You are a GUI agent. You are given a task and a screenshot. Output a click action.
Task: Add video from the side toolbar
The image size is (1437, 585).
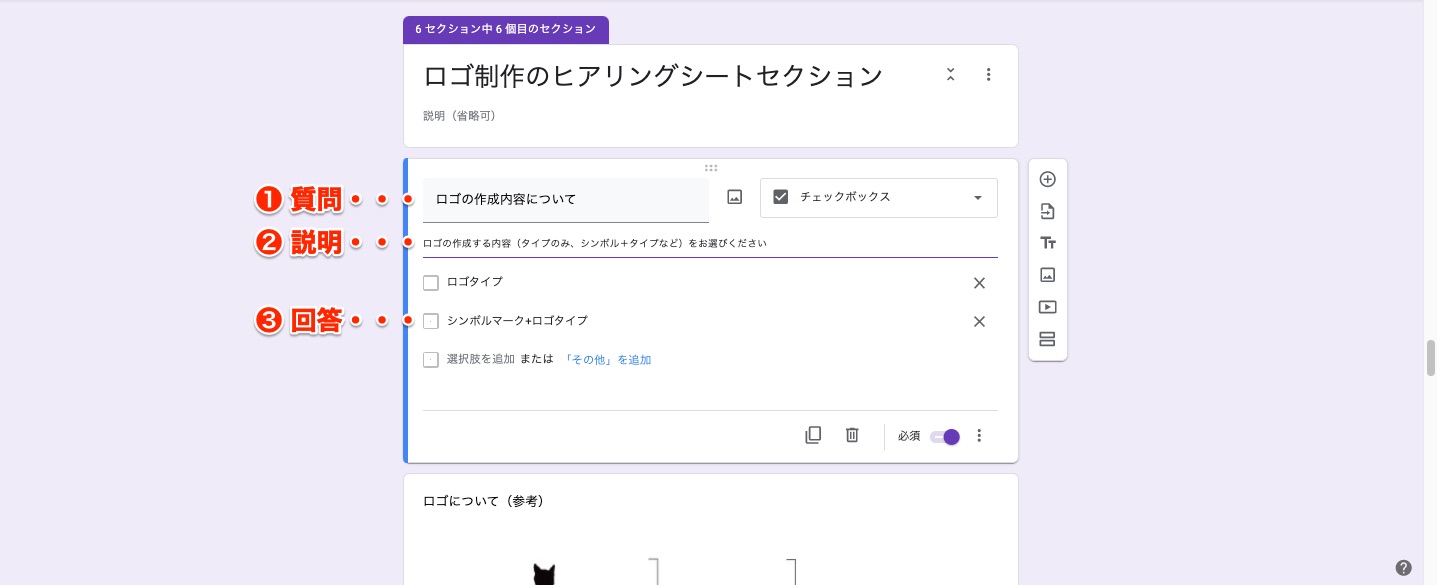(1047, 307)
